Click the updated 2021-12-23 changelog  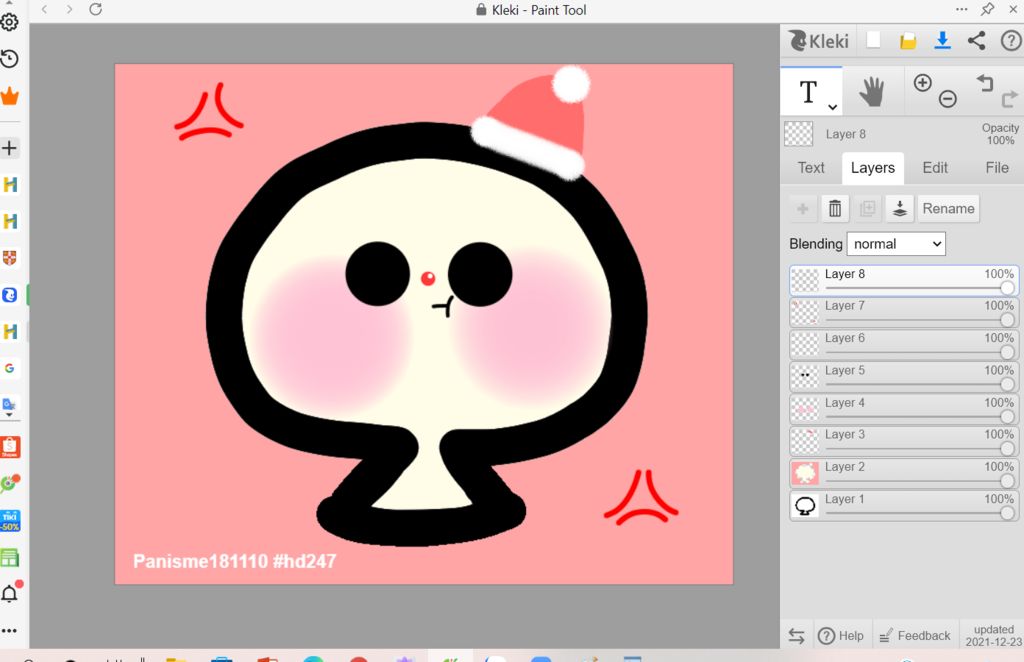click(993, 636)
